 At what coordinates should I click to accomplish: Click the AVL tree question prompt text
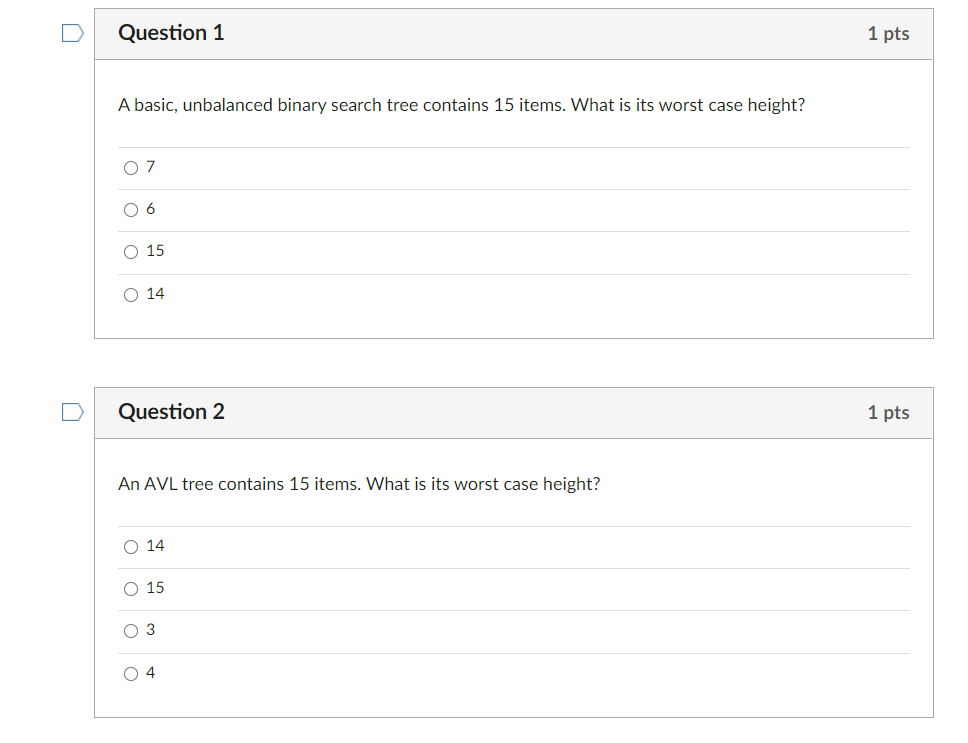tap(358, 484)
